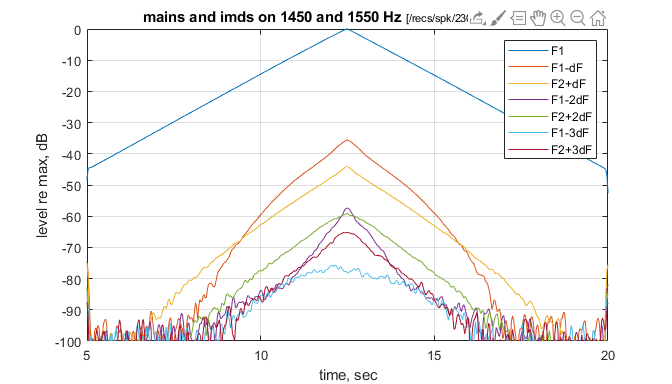
Task: Click the orange F1-dF legend line sample
Action: coord(528,67)
